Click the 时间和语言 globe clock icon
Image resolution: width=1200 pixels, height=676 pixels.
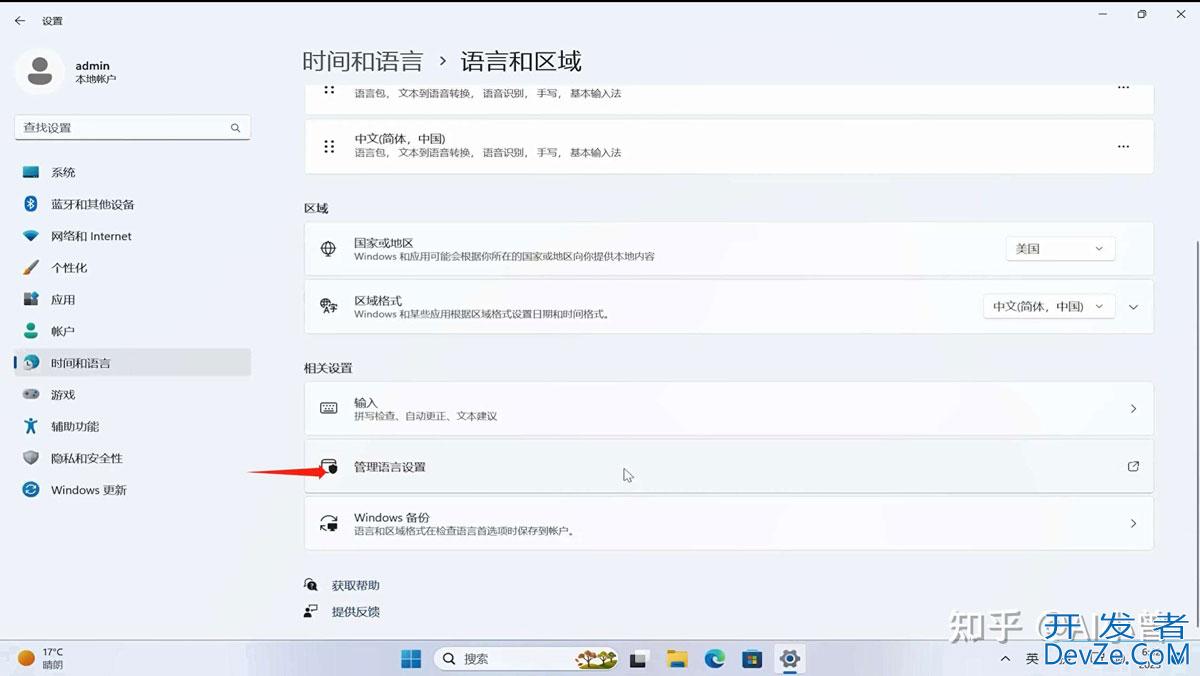tap(31, 363)
